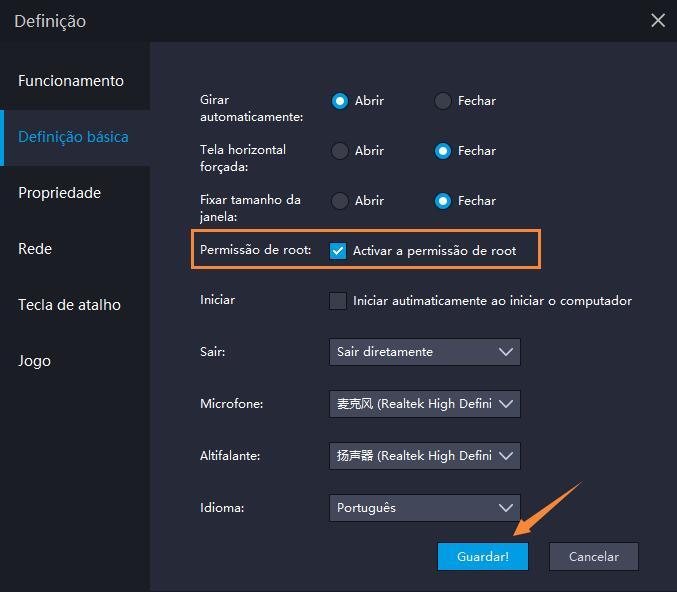Select Fechar for Fixar tamanho da janela
The height and width of the screenshot is (592, 677).
443,201
